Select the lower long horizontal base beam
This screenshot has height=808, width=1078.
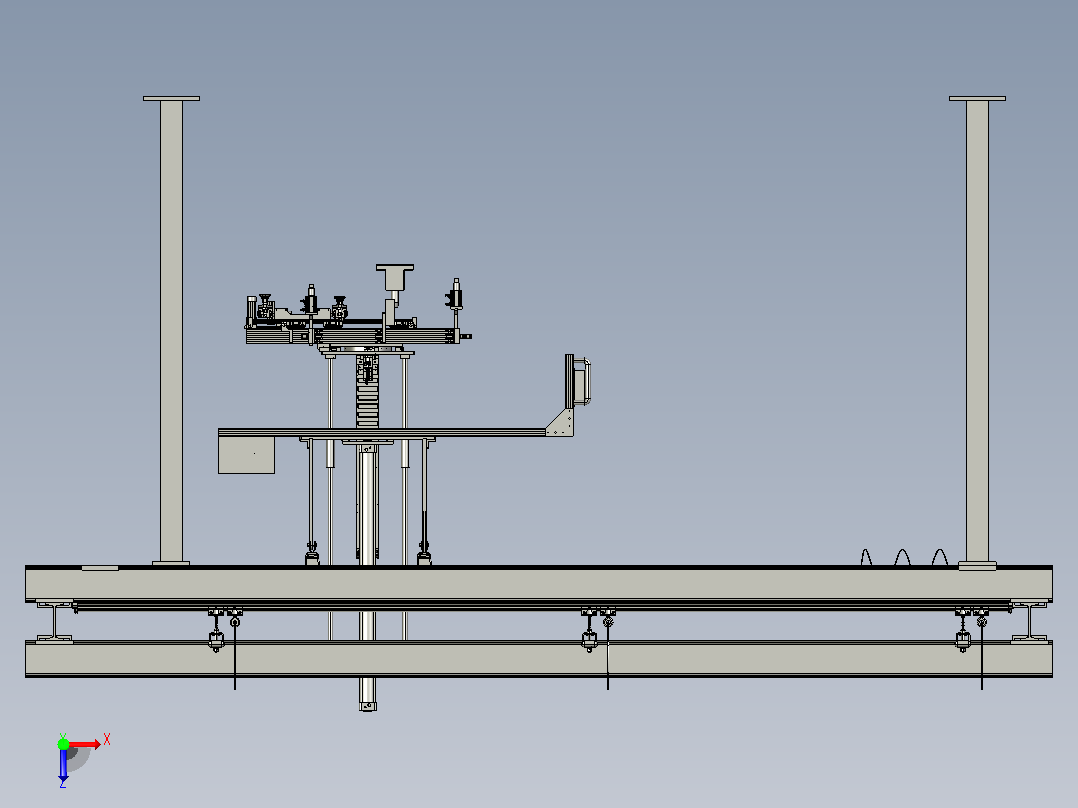pos(539,659)
